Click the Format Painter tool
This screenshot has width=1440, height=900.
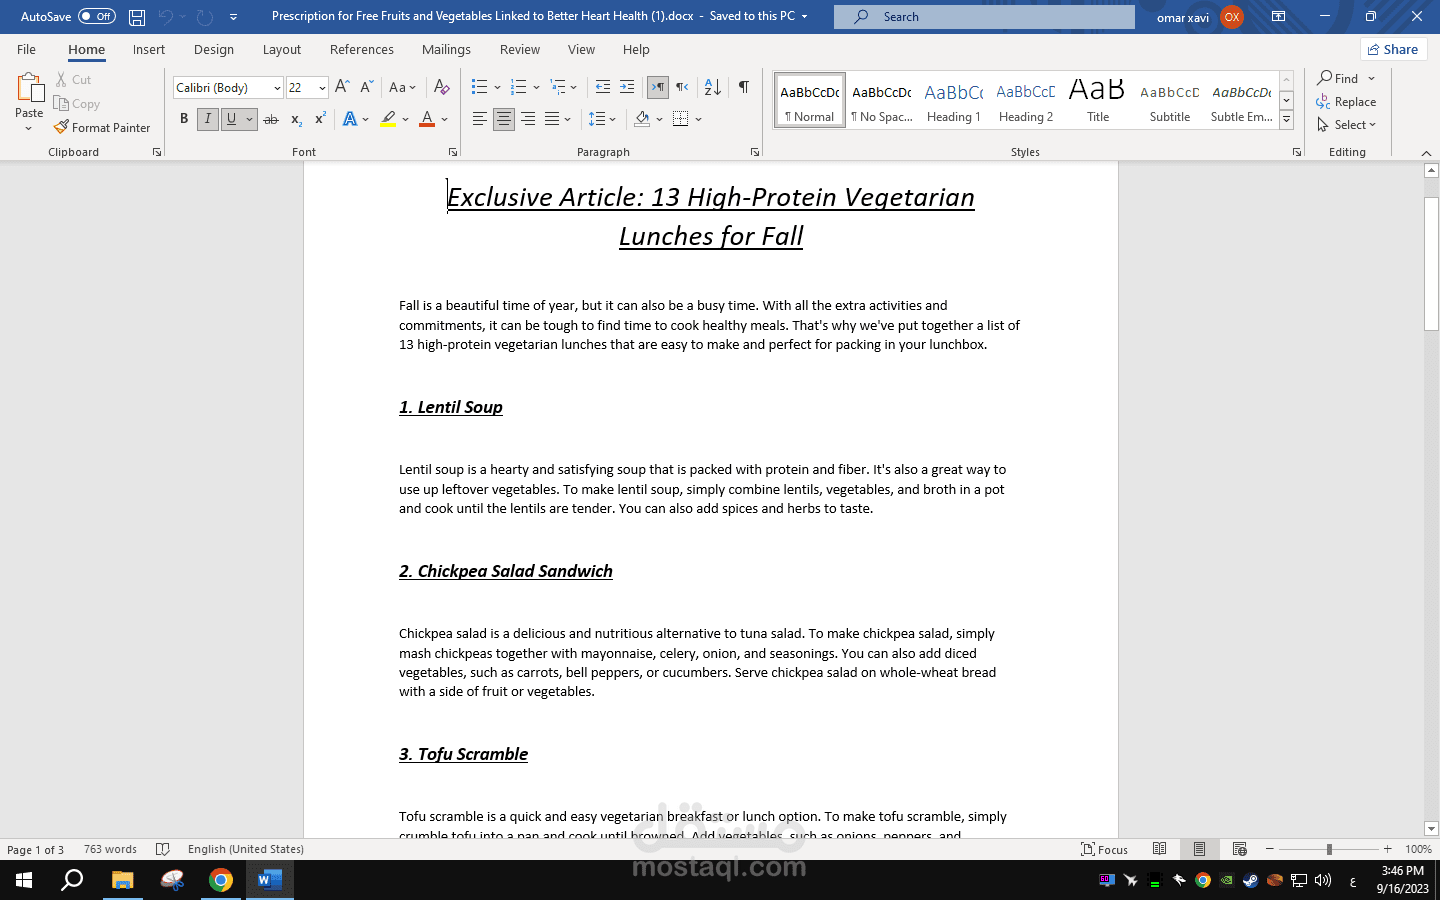pos(102,127)
